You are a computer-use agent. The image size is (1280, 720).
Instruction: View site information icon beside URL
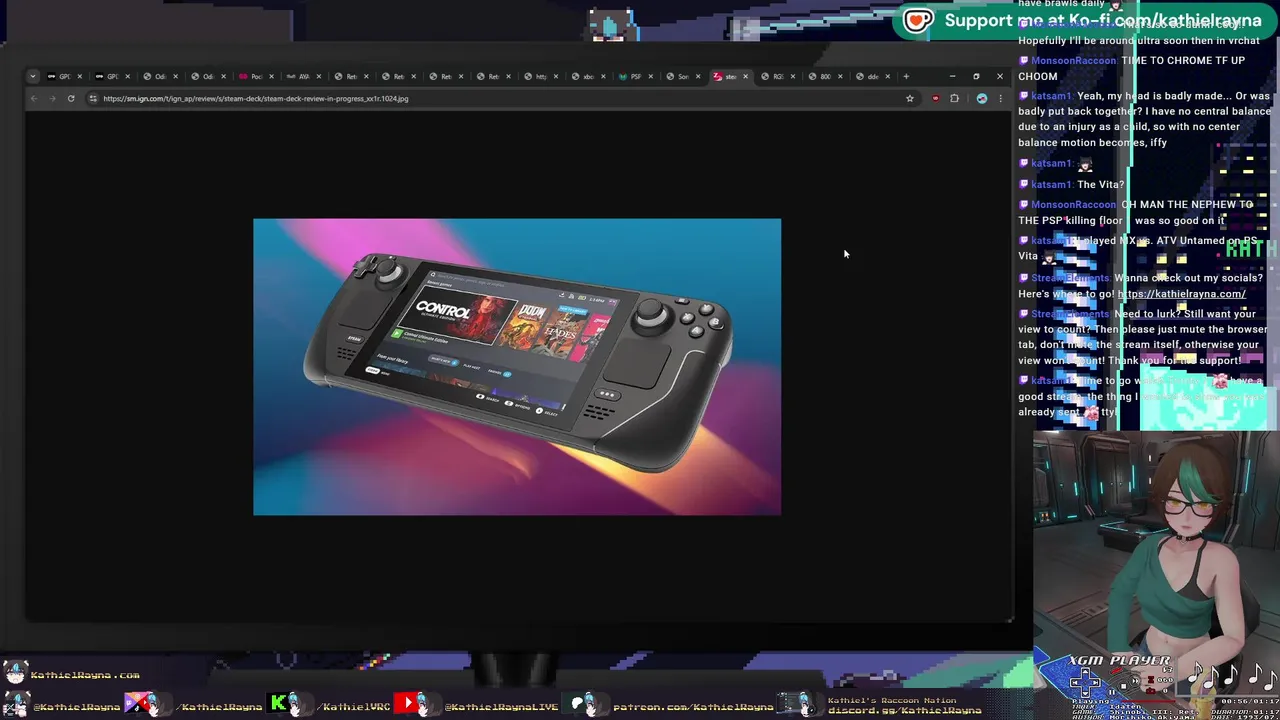coord(93,98)
